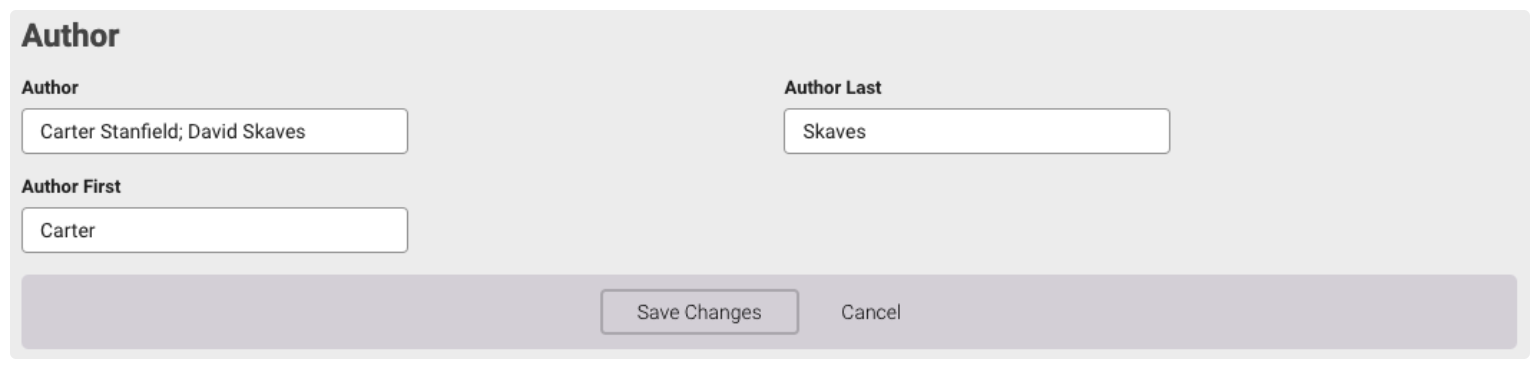Focus the Author Last input field
1540x374 pixels.
point(977,131)
